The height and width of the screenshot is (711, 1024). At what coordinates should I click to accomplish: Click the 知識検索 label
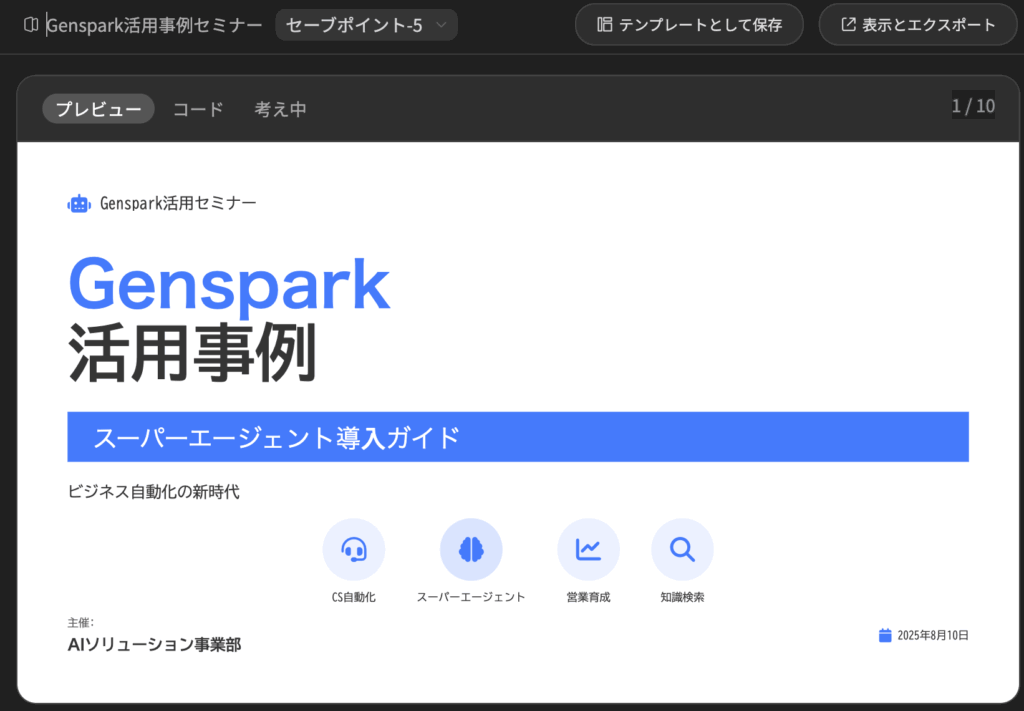point(682,597)
